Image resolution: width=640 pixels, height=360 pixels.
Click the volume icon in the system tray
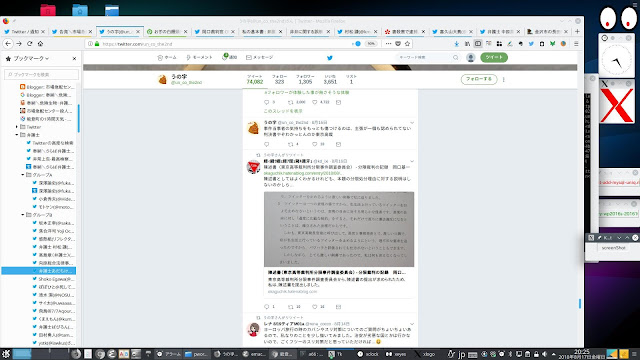point(544,354)
